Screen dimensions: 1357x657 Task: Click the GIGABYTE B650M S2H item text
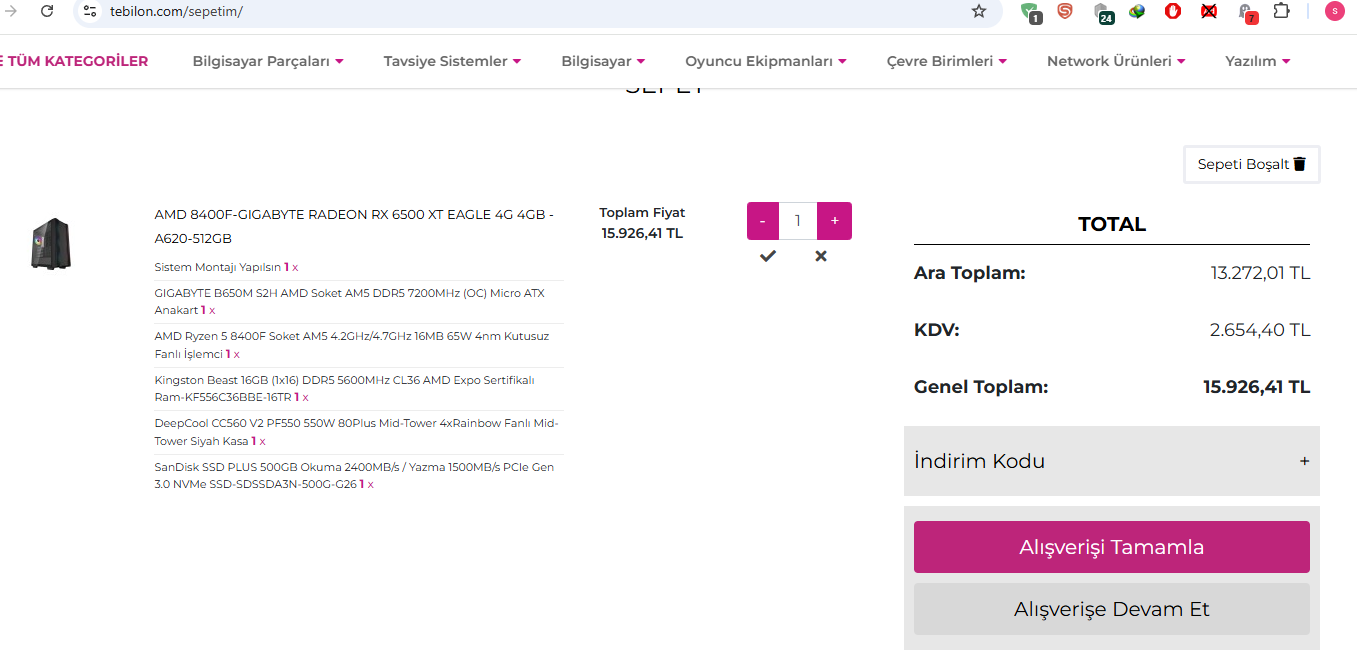click(x=350, y=302)
